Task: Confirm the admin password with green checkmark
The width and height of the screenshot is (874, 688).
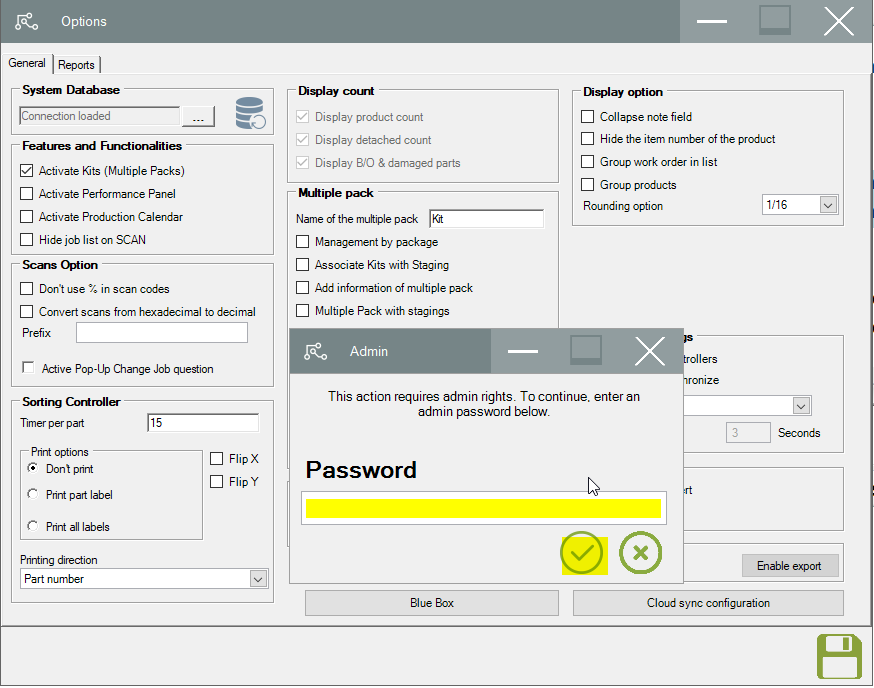Action: (581, 553)
